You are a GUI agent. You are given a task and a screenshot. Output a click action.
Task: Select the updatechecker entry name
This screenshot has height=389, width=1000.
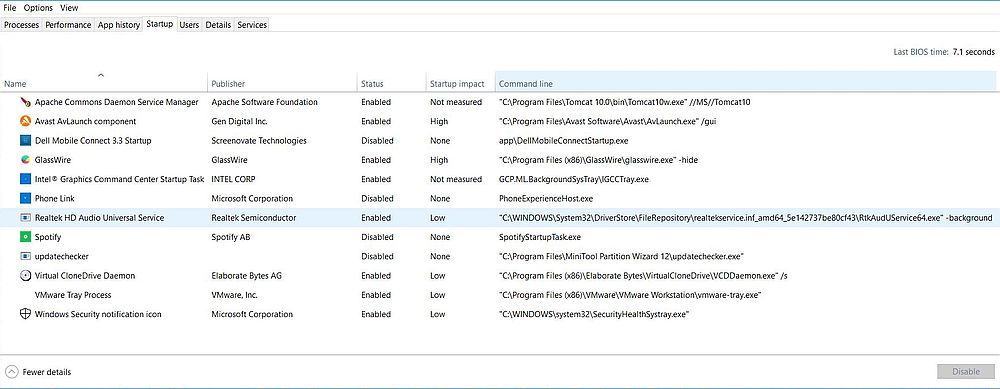(61, 256)
